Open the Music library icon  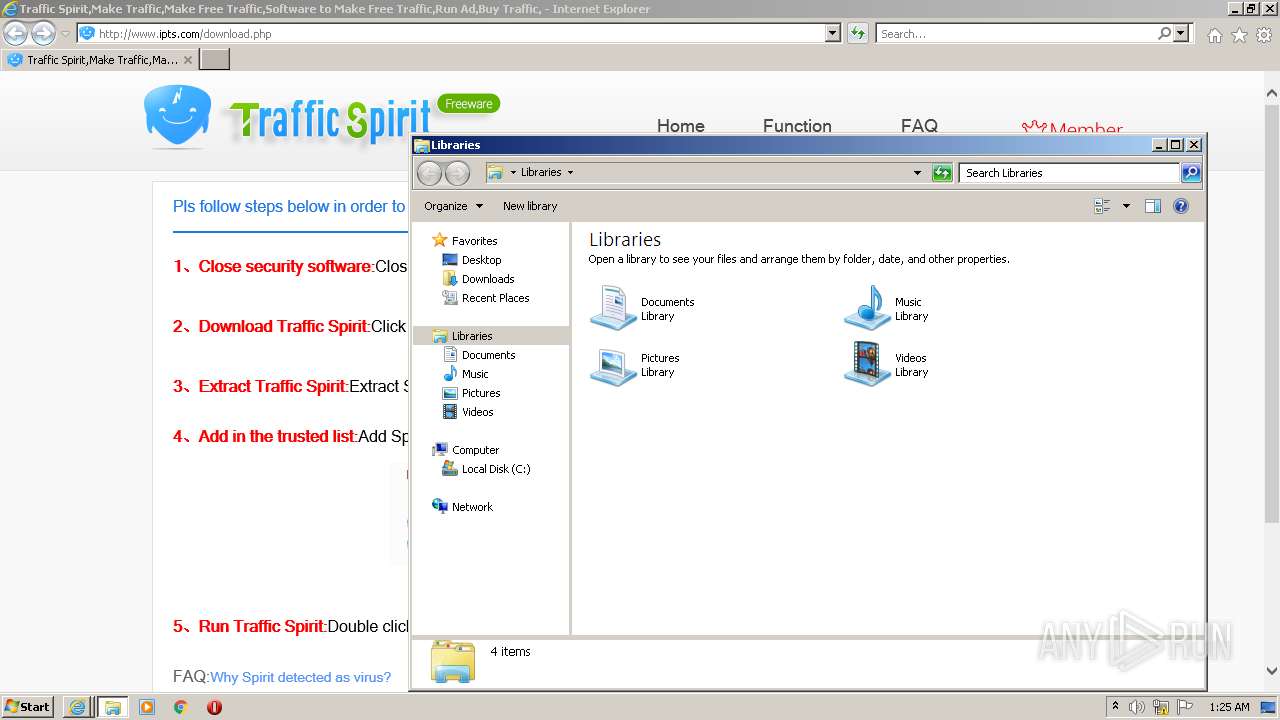(867, 308)
